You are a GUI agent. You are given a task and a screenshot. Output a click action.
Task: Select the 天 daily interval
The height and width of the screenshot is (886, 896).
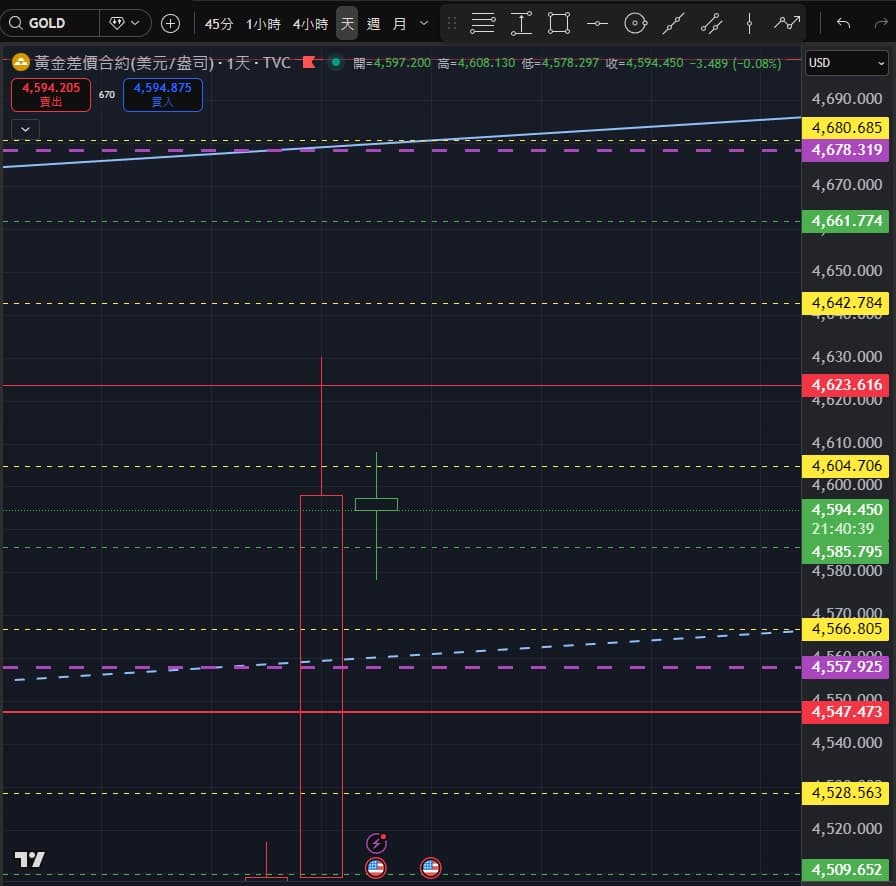(x=347, y=23)
